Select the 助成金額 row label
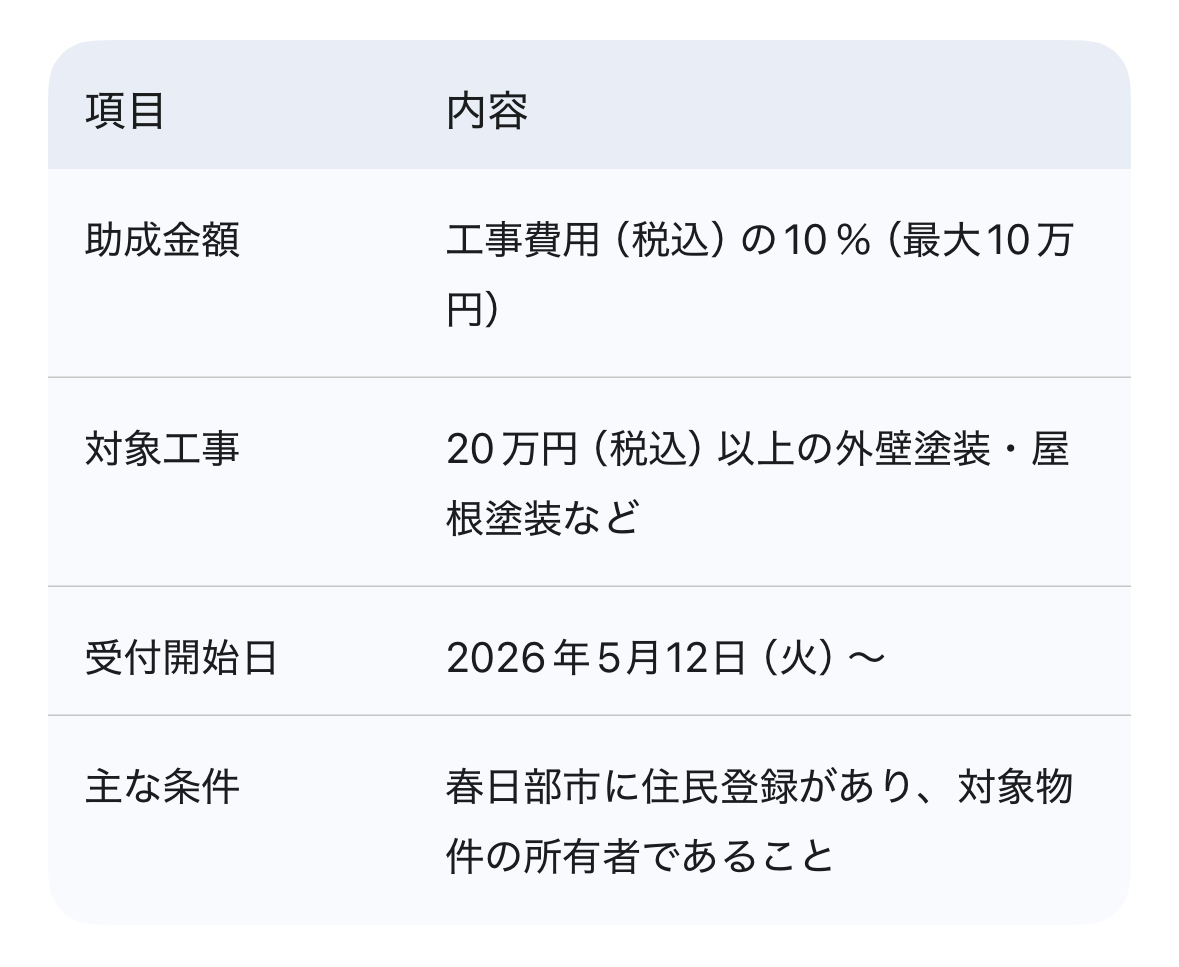This screenshot has height=967, width=1179. [x=163, y=241]
